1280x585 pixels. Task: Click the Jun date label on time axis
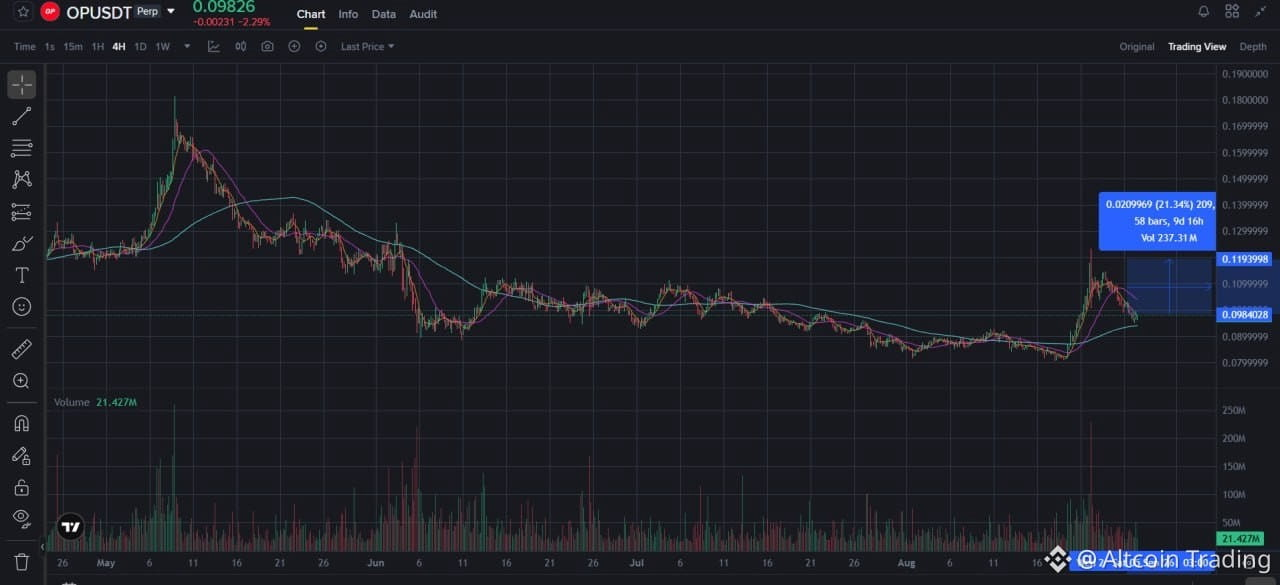click(x=375, y=563)
